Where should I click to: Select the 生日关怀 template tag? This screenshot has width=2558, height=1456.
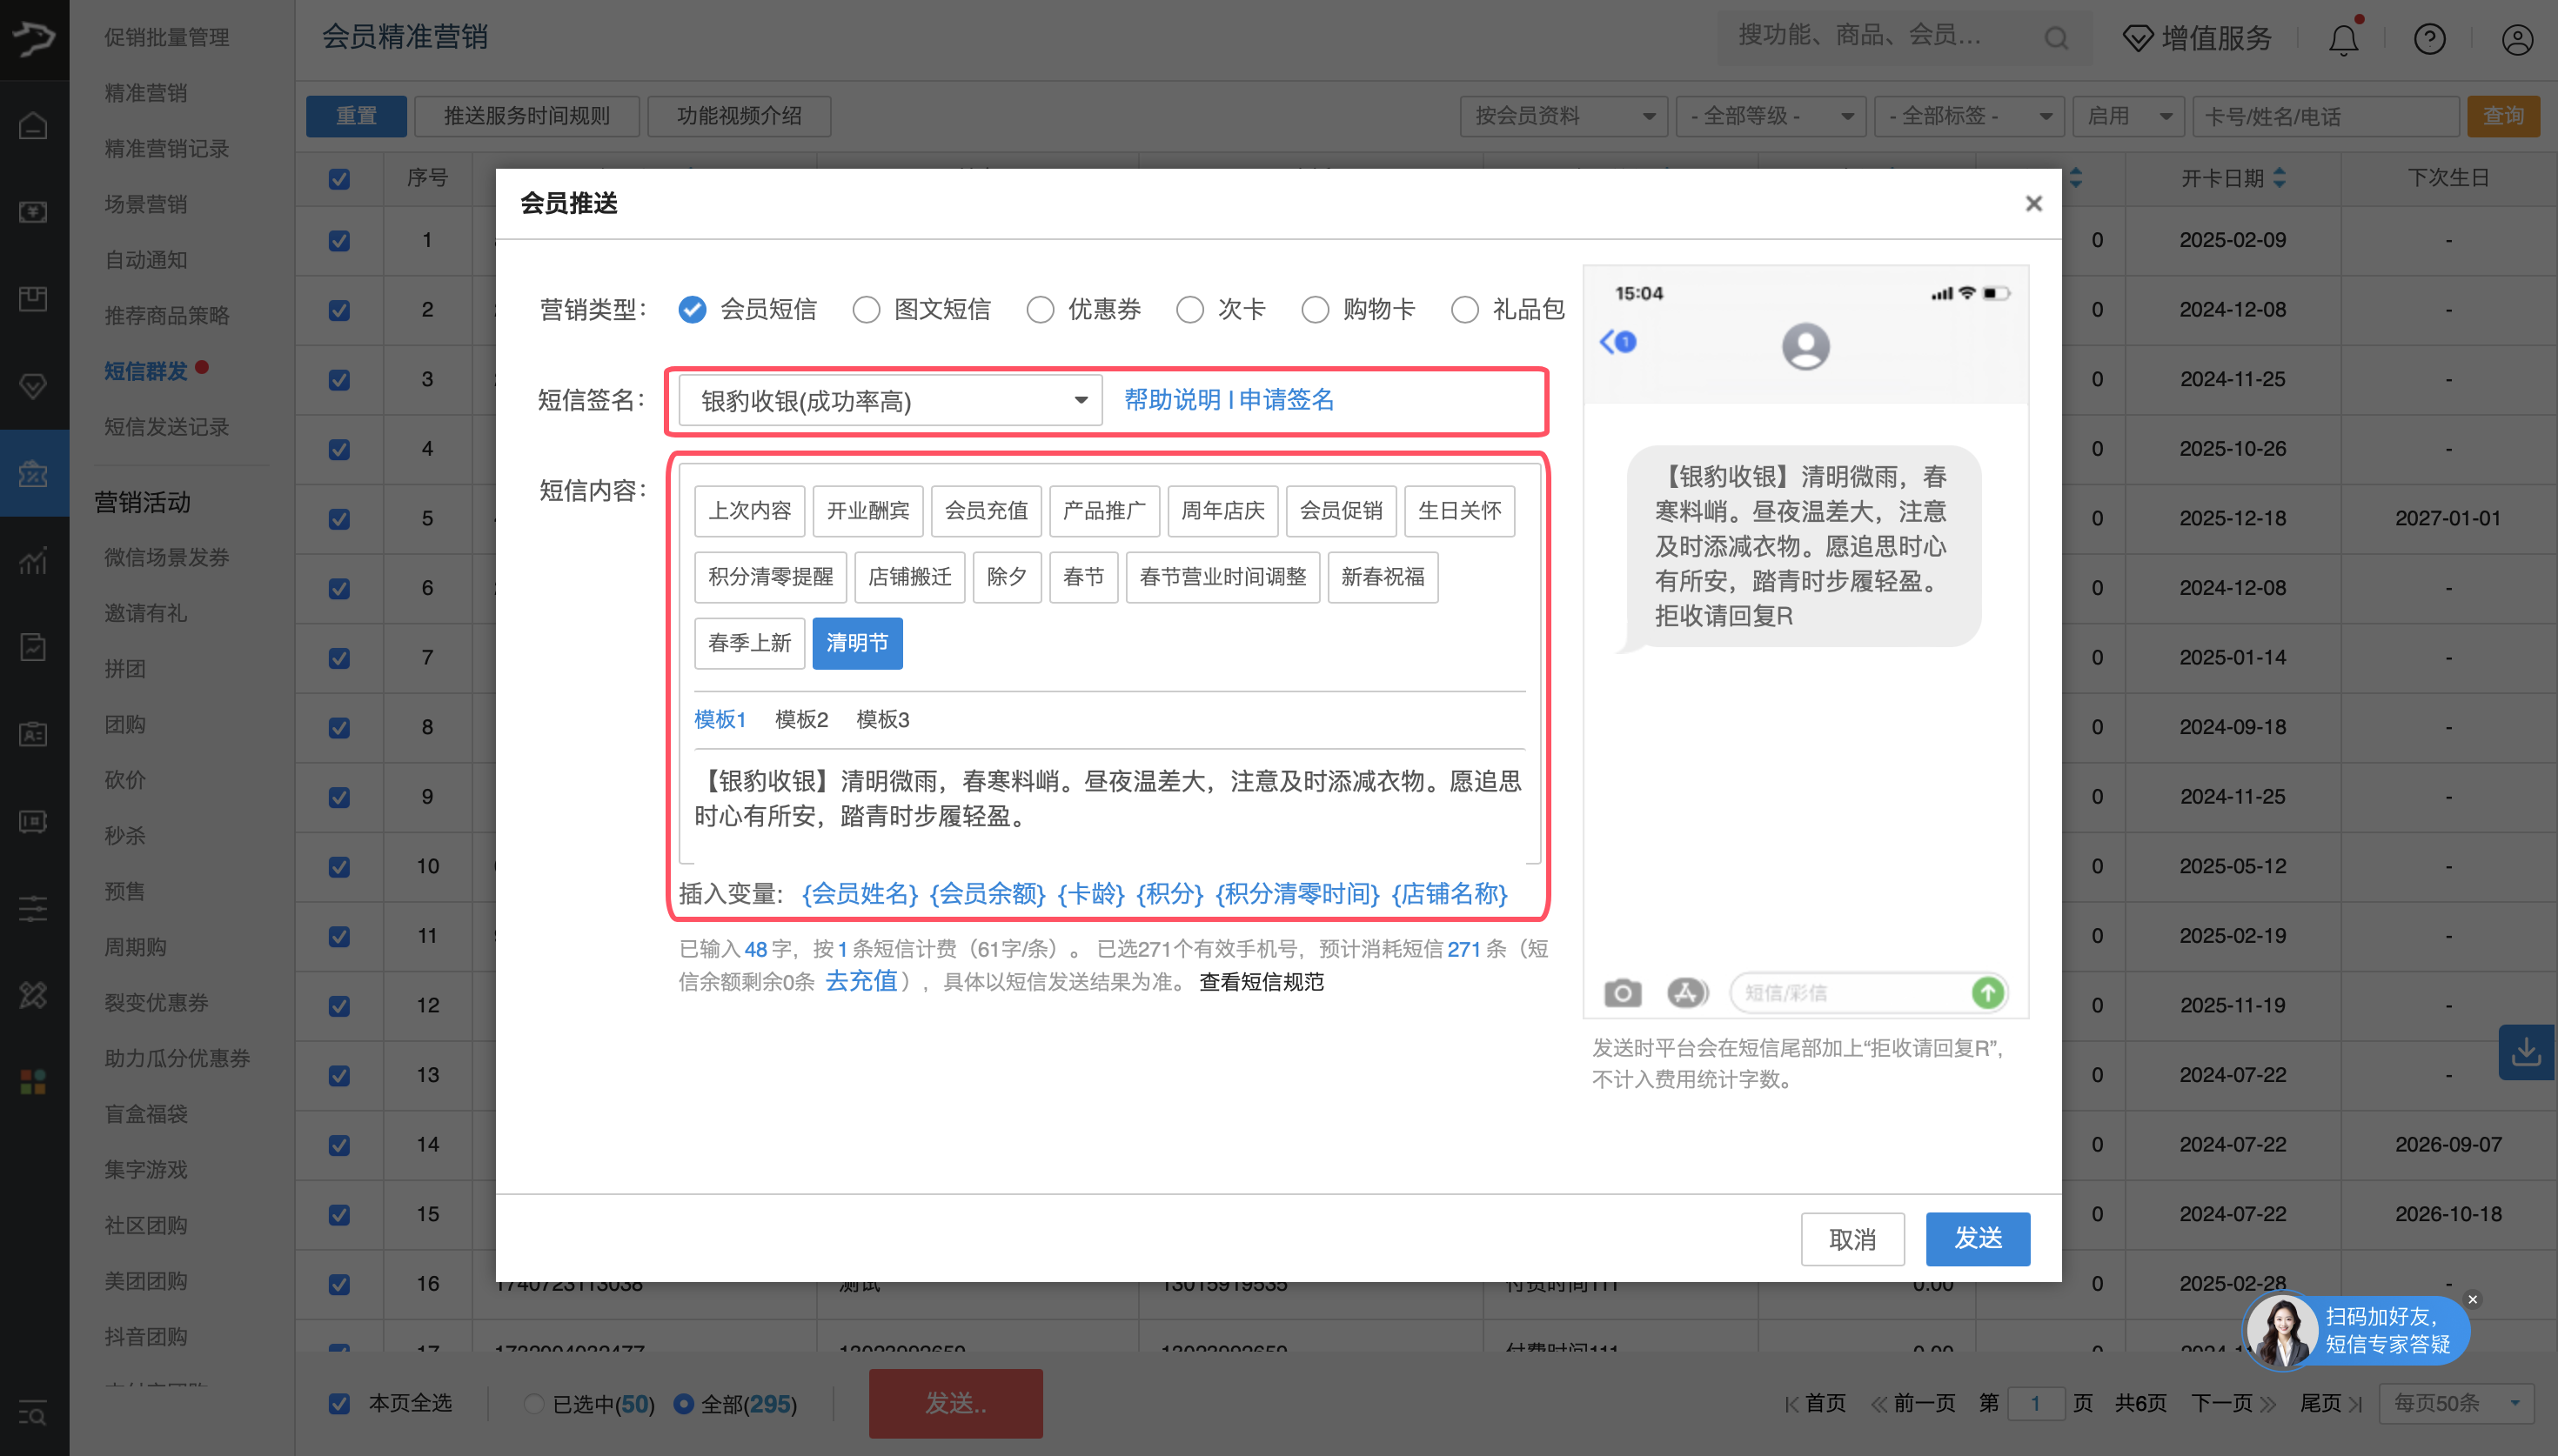tap(1458, 511)
